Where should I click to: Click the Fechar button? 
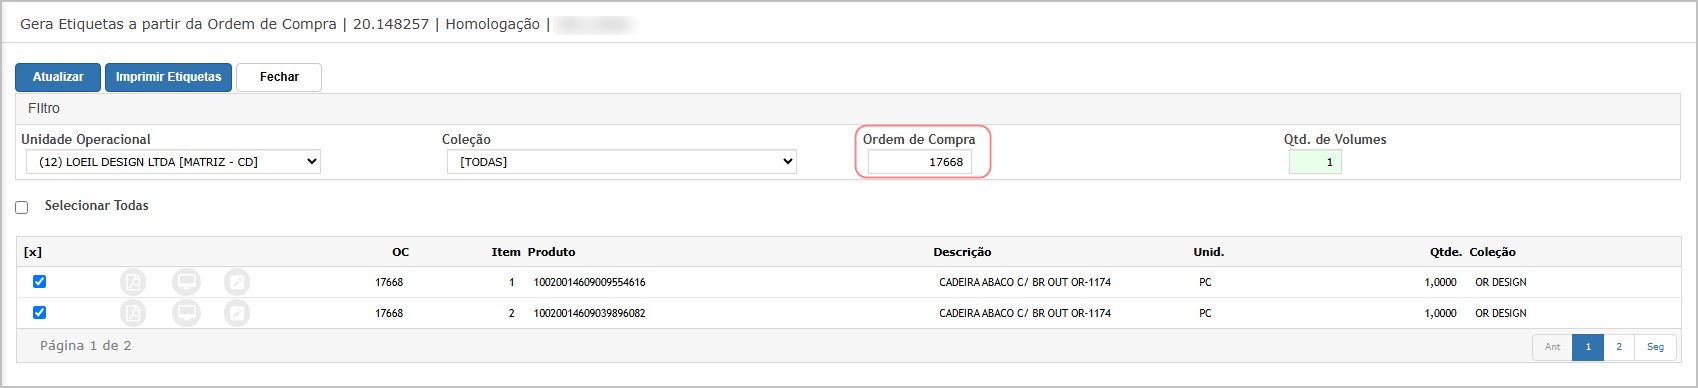coord(279,77)
